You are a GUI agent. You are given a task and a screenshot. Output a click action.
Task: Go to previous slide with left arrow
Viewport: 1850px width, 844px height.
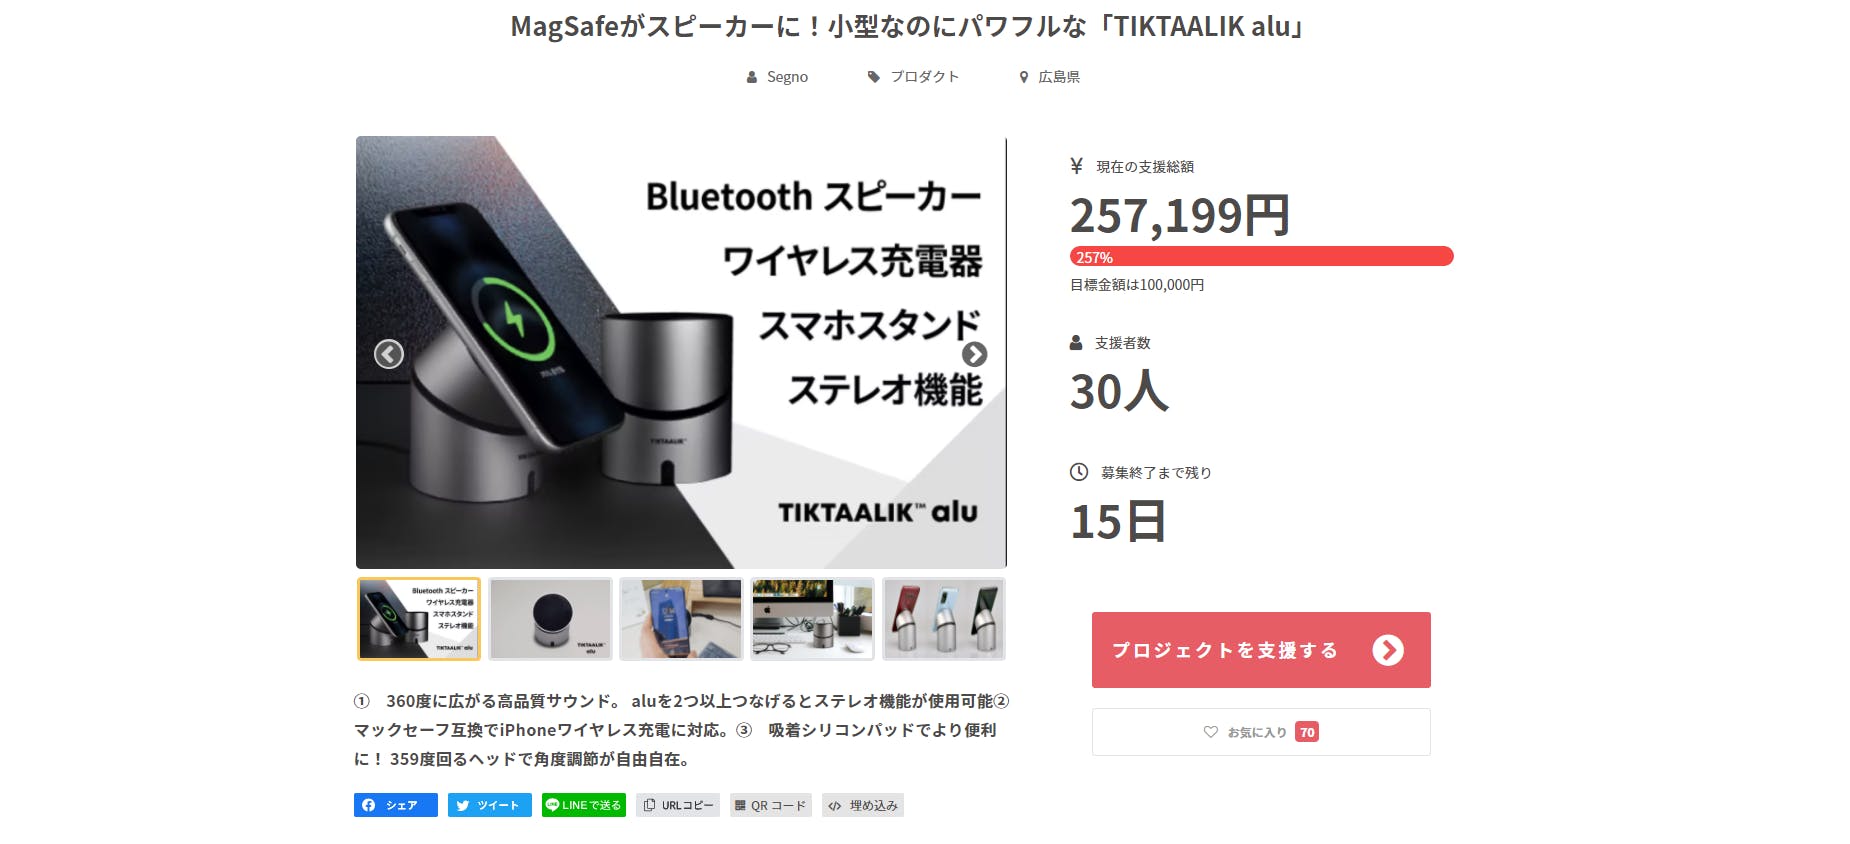[389, 354]
